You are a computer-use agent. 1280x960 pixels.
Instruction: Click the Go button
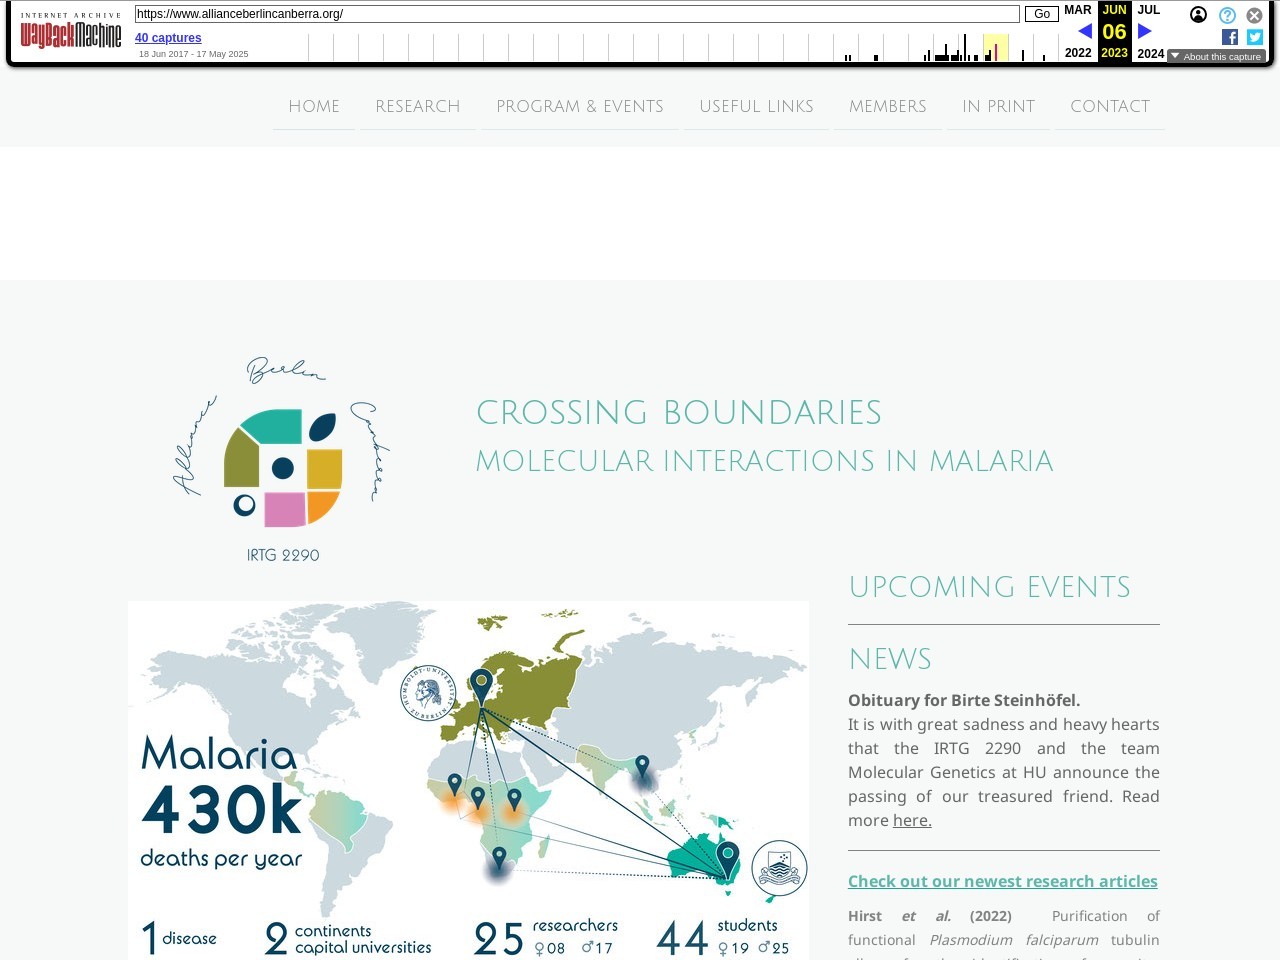coord(1041,14)
